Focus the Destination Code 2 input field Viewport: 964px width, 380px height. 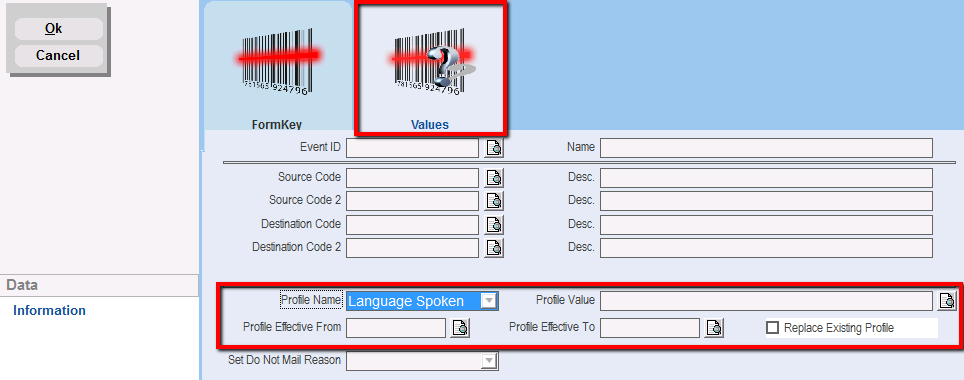[413, 248]
